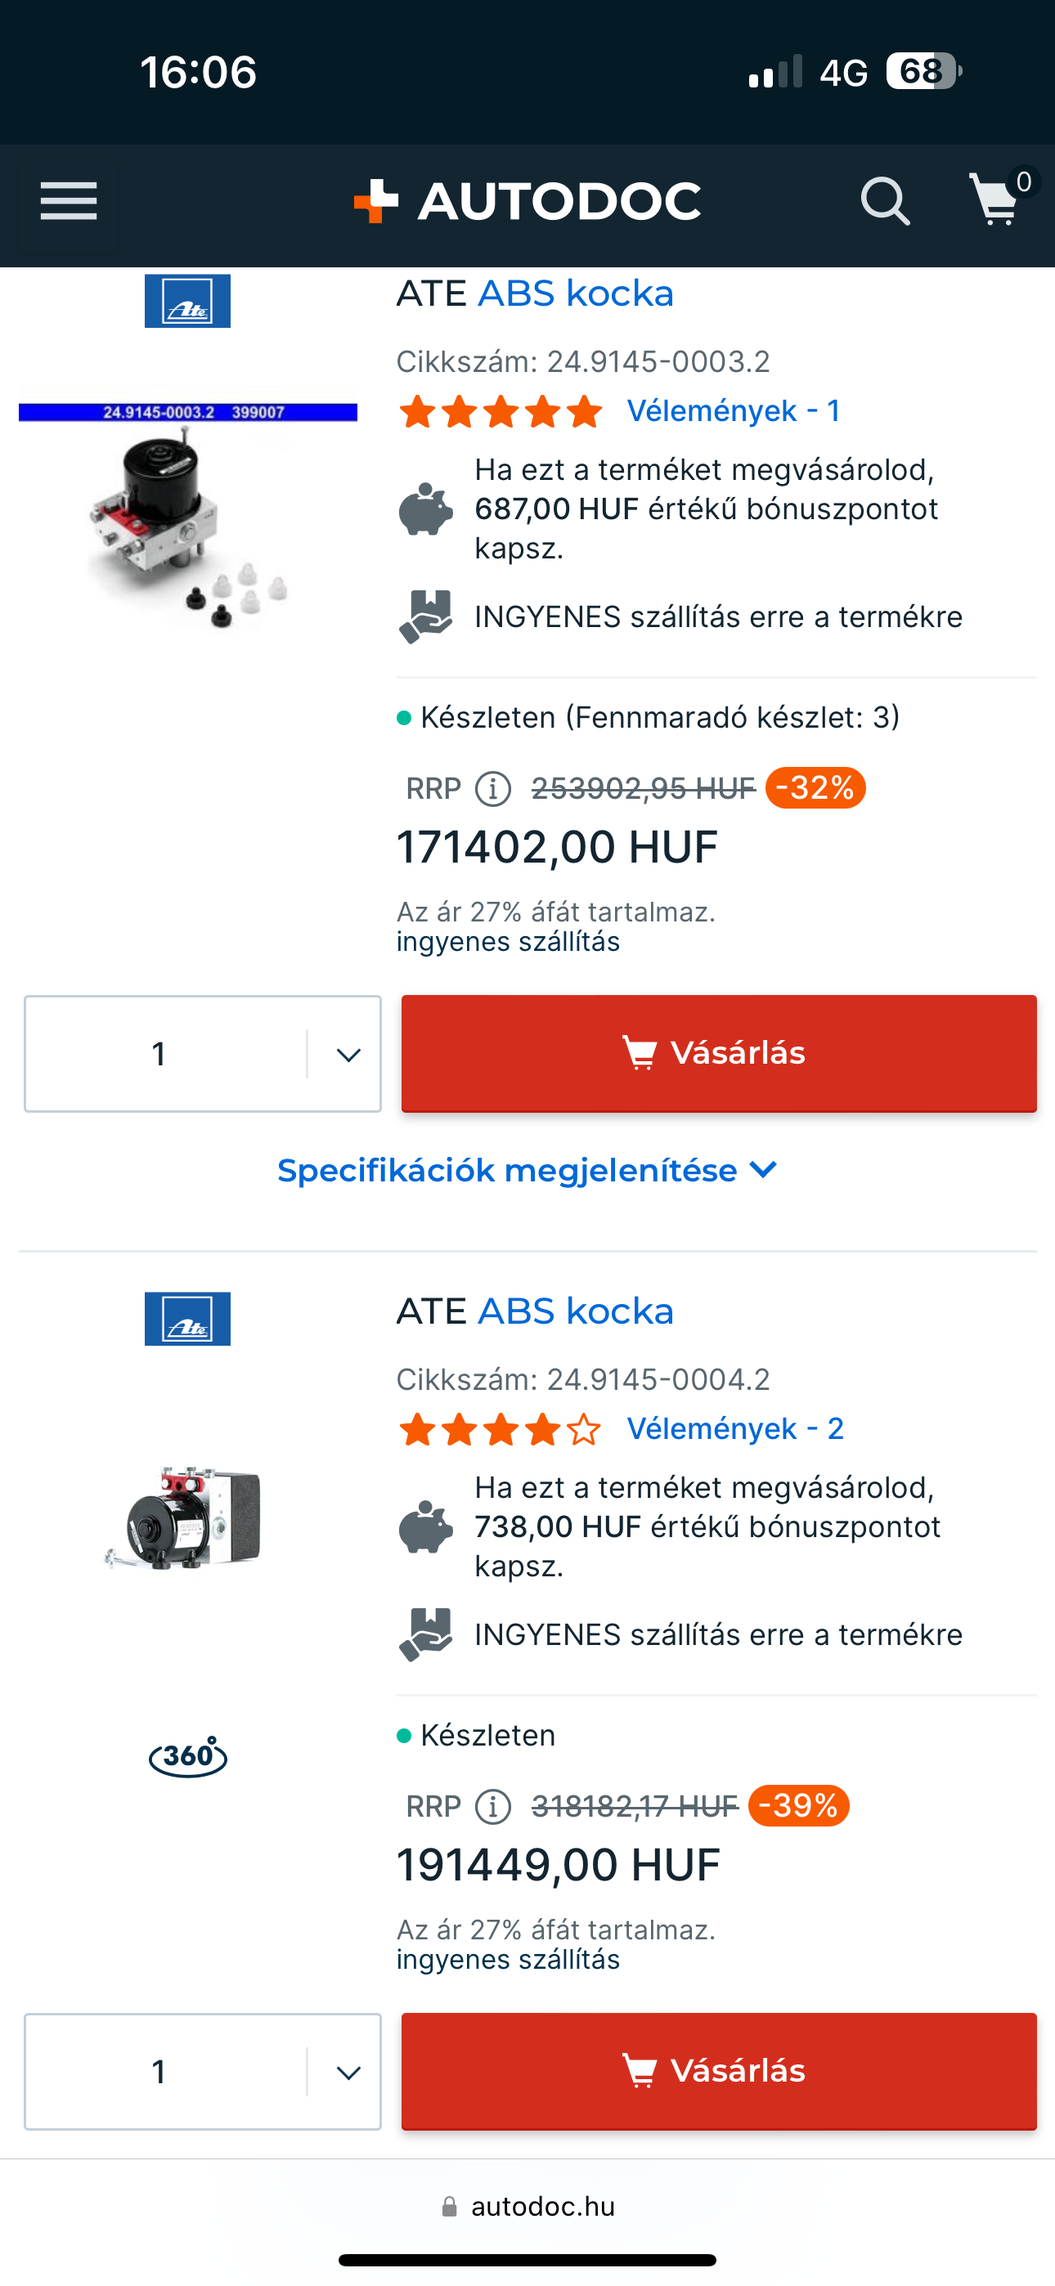Click RRP info icon for 253902,95 HUF
1055x2286 pixels.
pyautogui.click(x=492, y=789)
